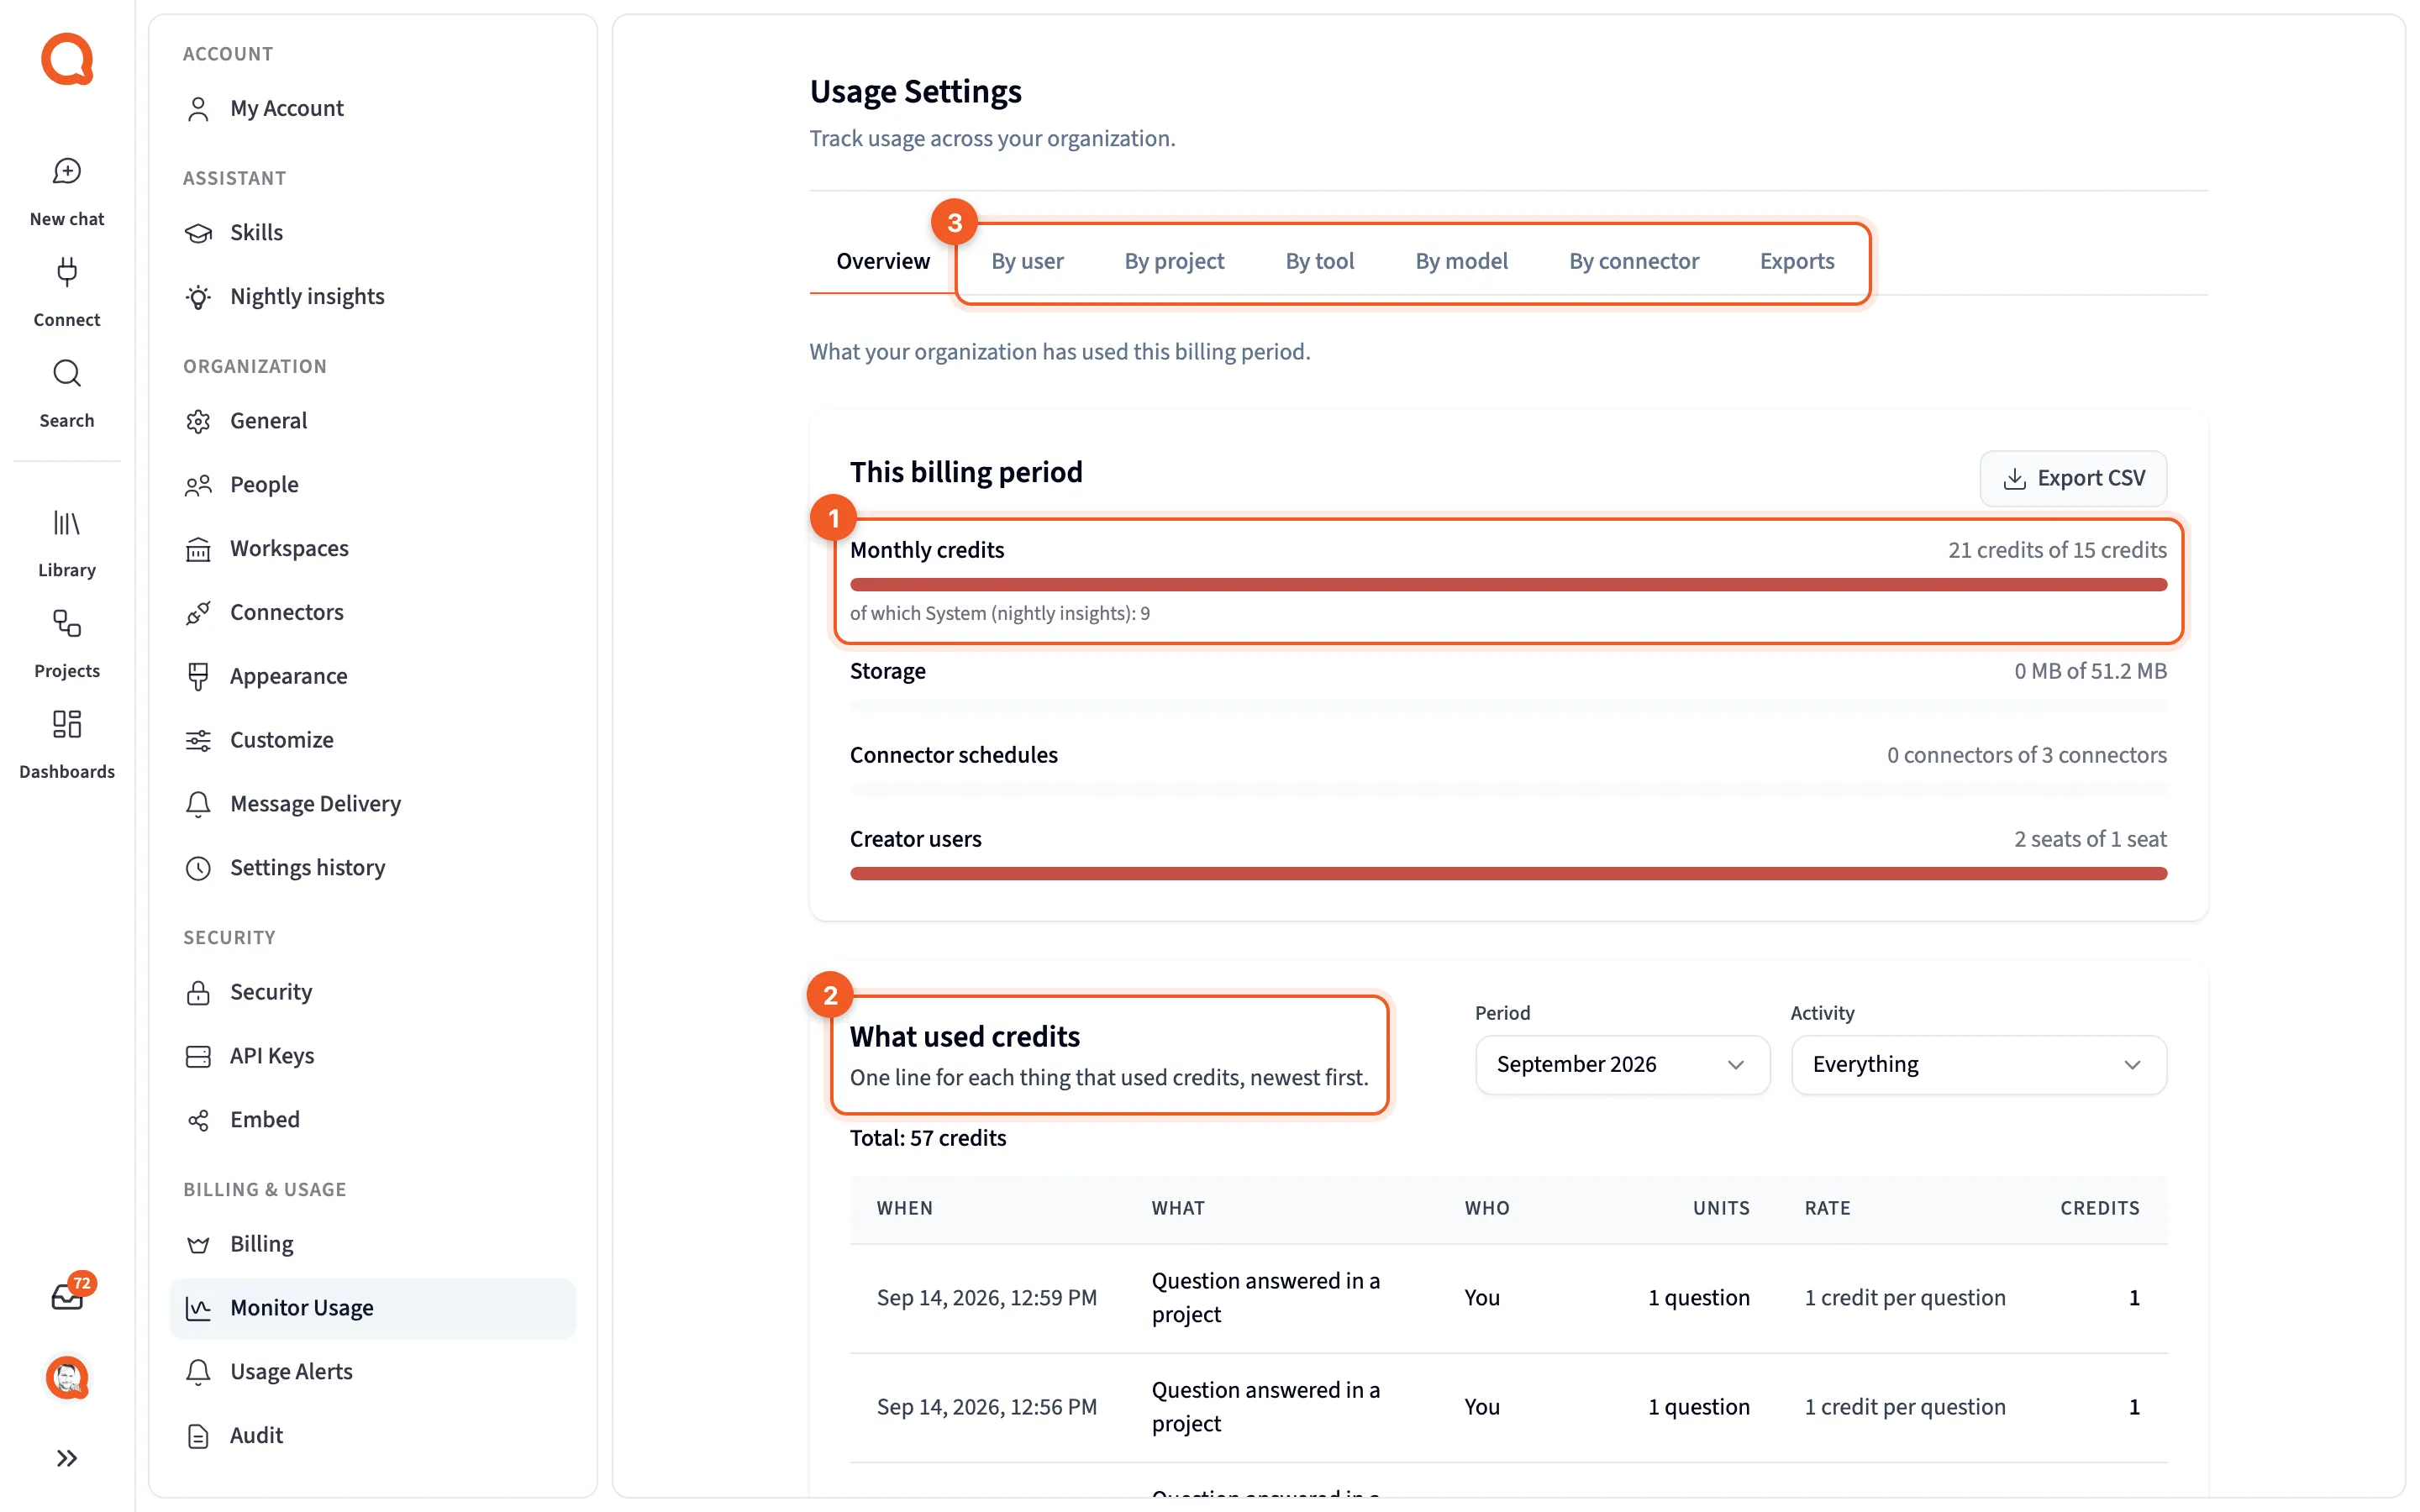Click '2 seats of 1 seat' text
This screenshot has height=1512, width=2420.
(2090, 838)
